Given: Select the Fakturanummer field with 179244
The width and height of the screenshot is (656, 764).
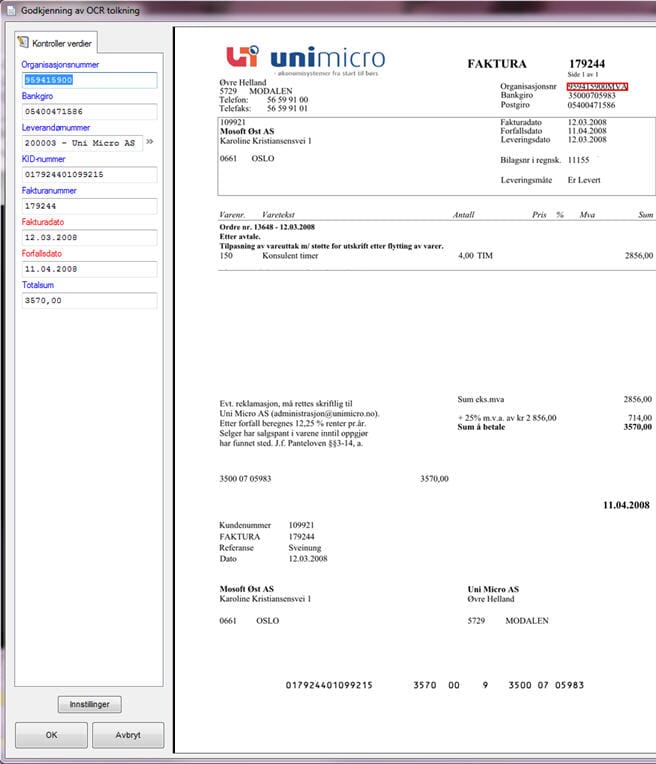Looking at the screenshot, I should [88, 206].
